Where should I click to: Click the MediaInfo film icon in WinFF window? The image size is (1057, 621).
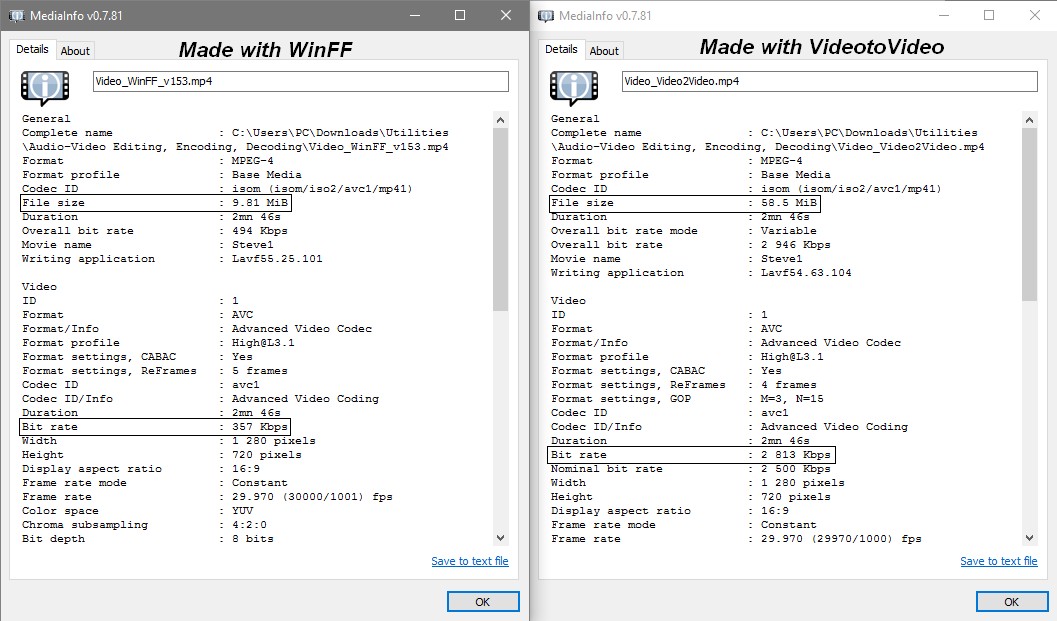[45, 88]
